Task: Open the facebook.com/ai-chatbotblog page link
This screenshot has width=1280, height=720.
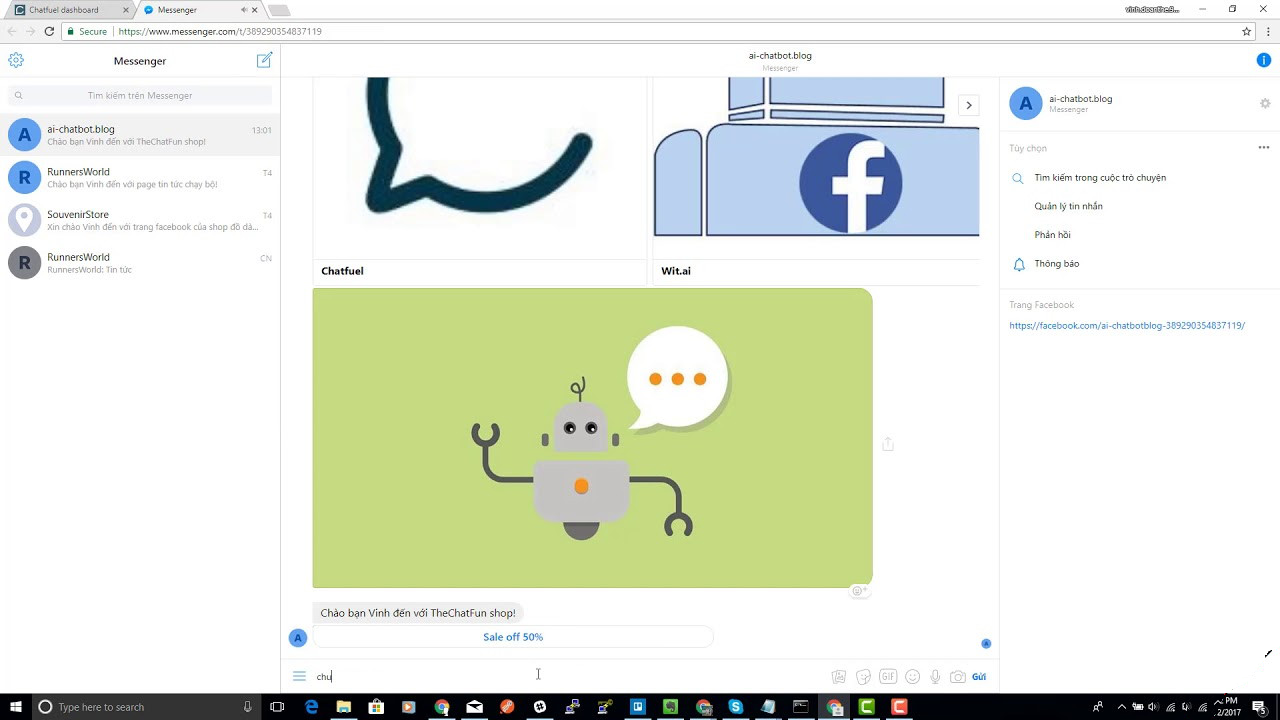Action: point(1127,326)
